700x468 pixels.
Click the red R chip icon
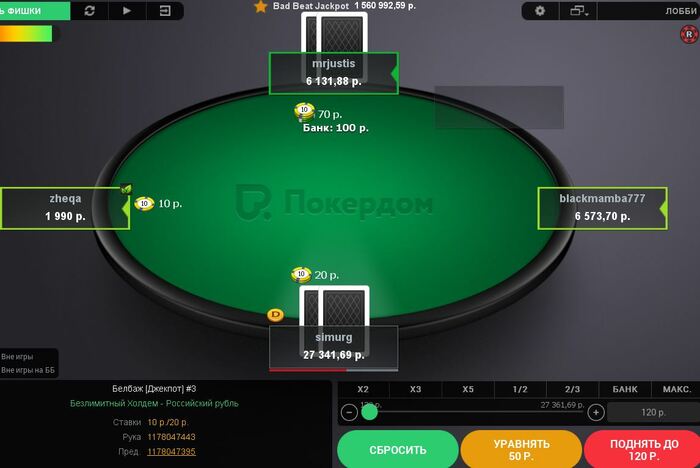pos(689,34)
